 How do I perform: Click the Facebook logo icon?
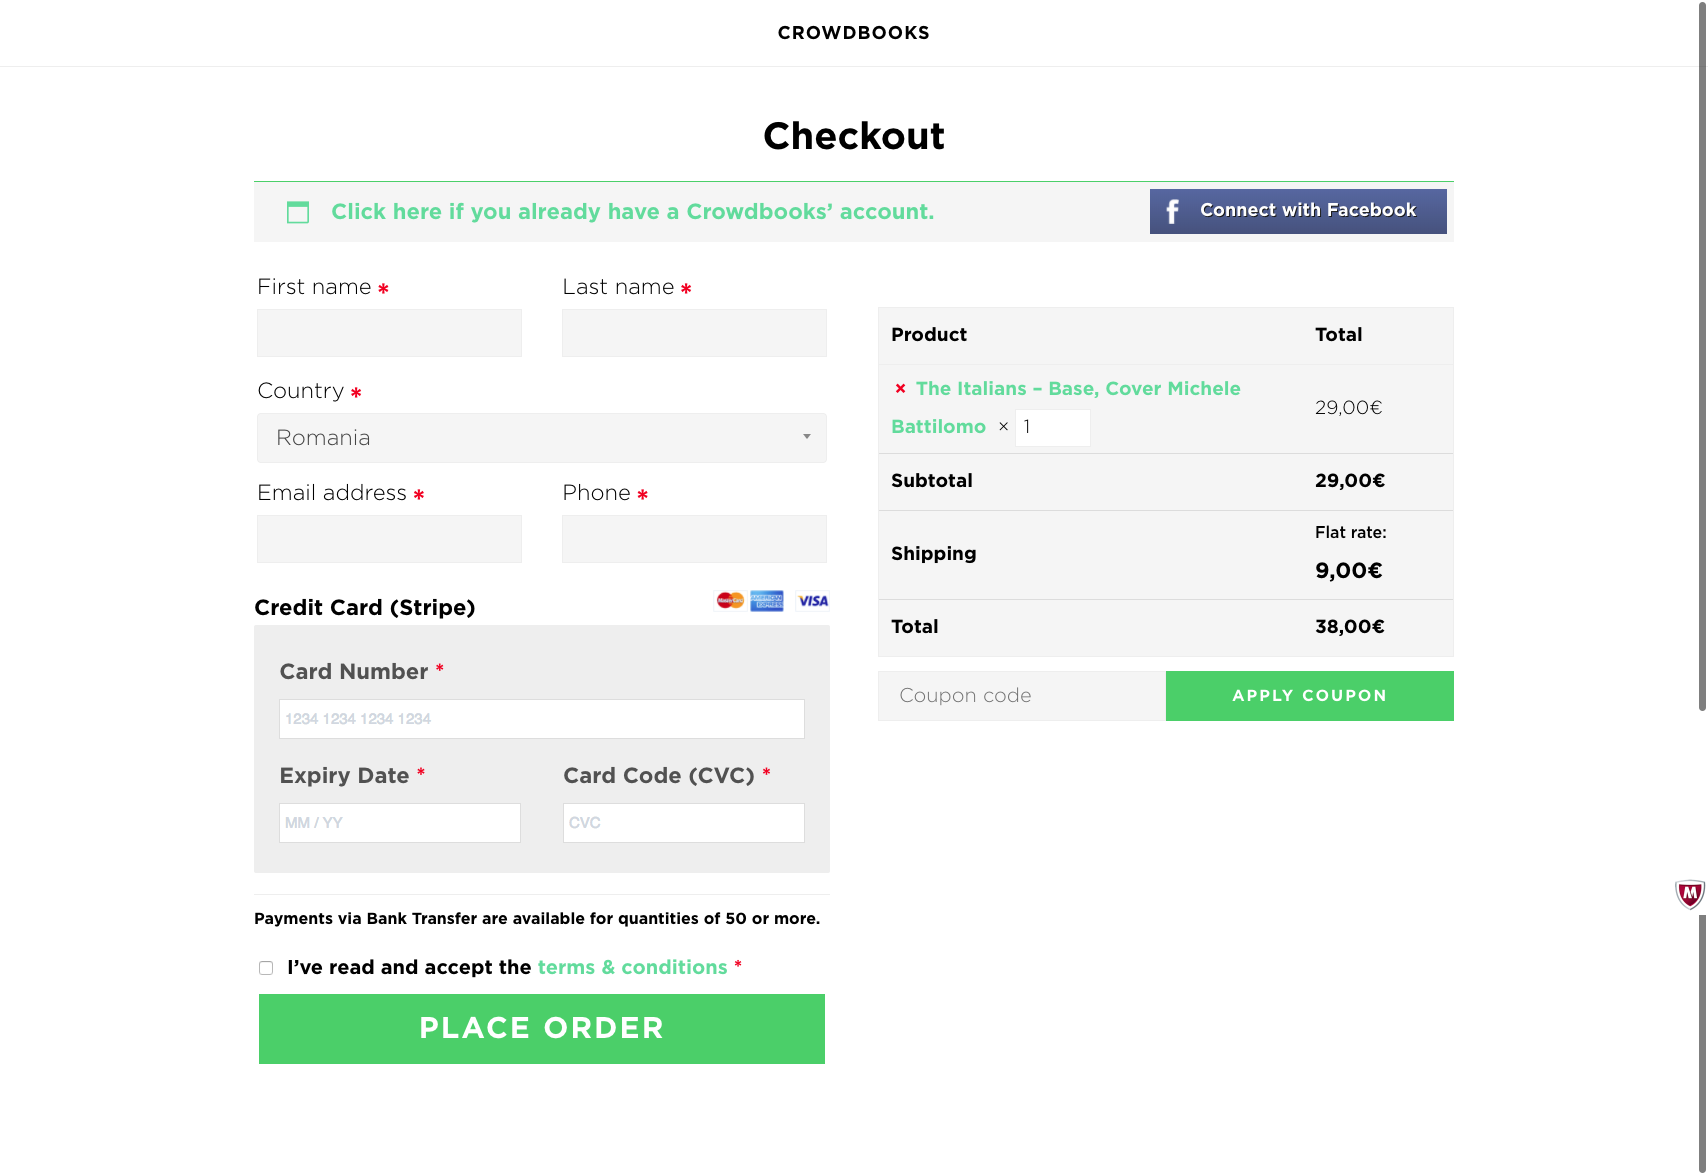tap(1173, 211)
